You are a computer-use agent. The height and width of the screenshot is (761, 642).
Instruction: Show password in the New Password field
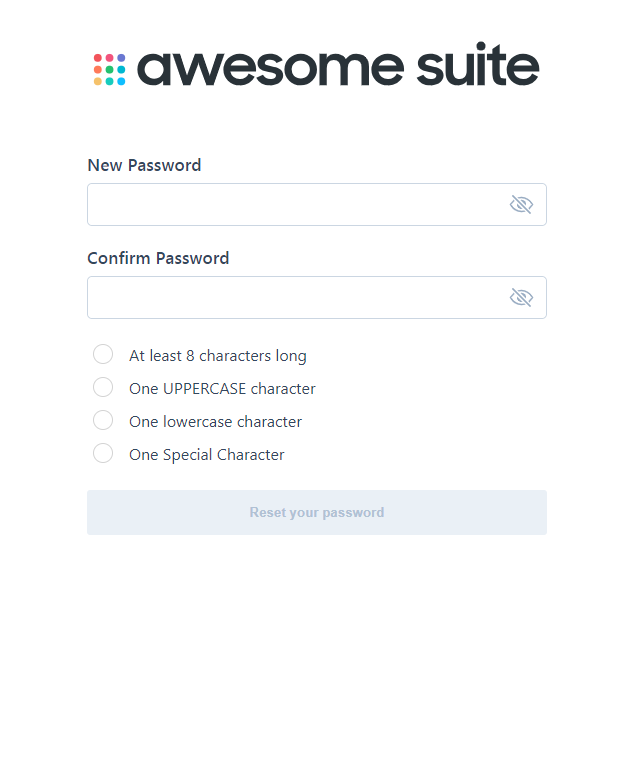[521, 204]
